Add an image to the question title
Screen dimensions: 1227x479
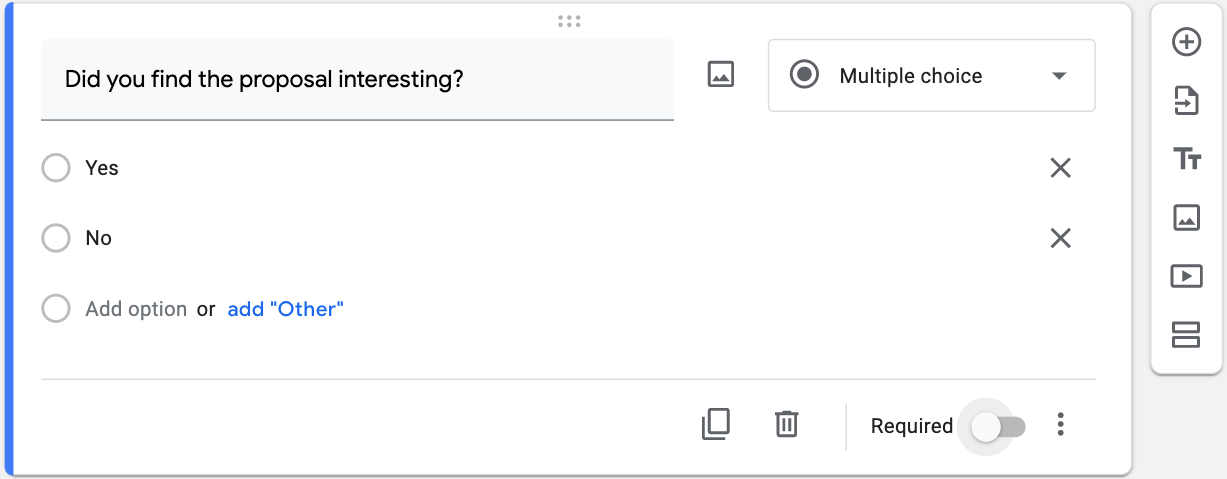[x=721, y=74]
